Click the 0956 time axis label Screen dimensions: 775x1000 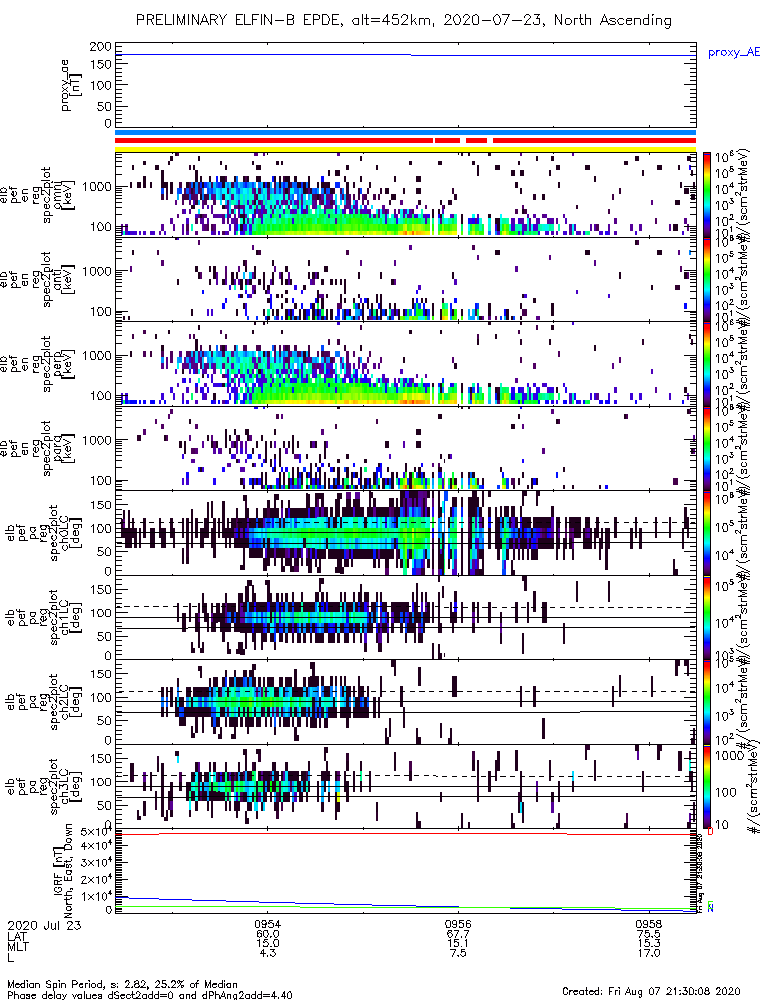pyautogui.click(x=458, y=924)
